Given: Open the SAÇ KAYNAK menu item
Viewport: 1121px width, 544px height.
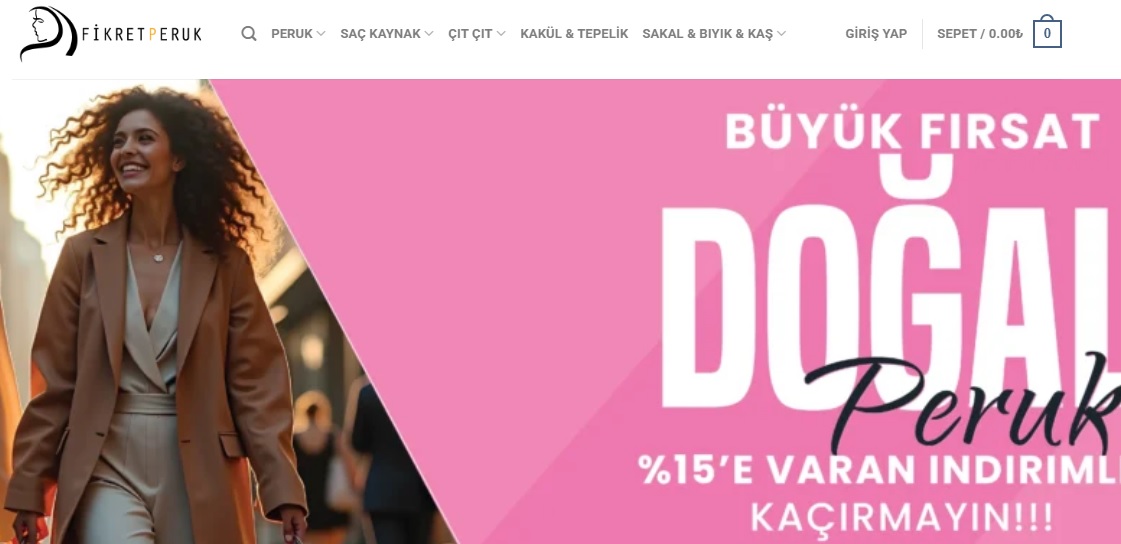Looking at the screenshot, I should (x=380, y=34).
